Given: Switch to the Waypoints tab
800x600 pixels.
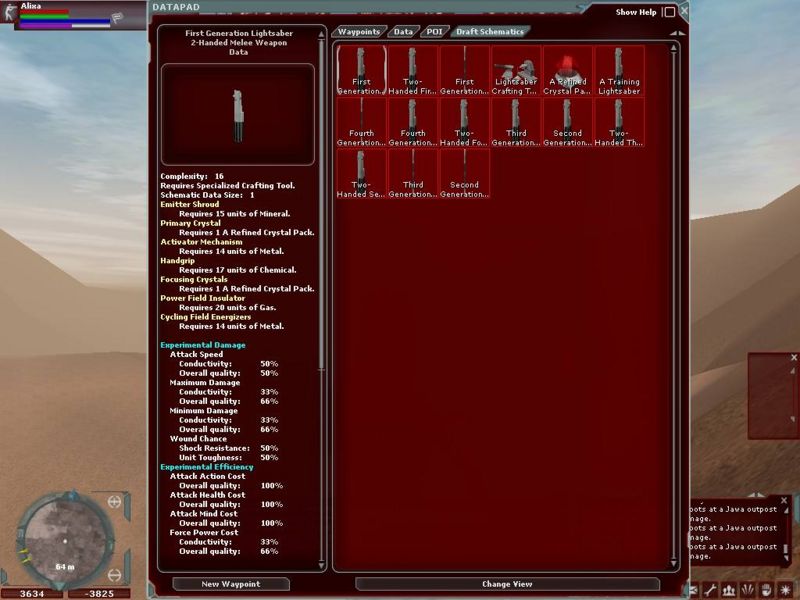Looking at the screenshot, I should pyautogui.click(x=358, y=31).
